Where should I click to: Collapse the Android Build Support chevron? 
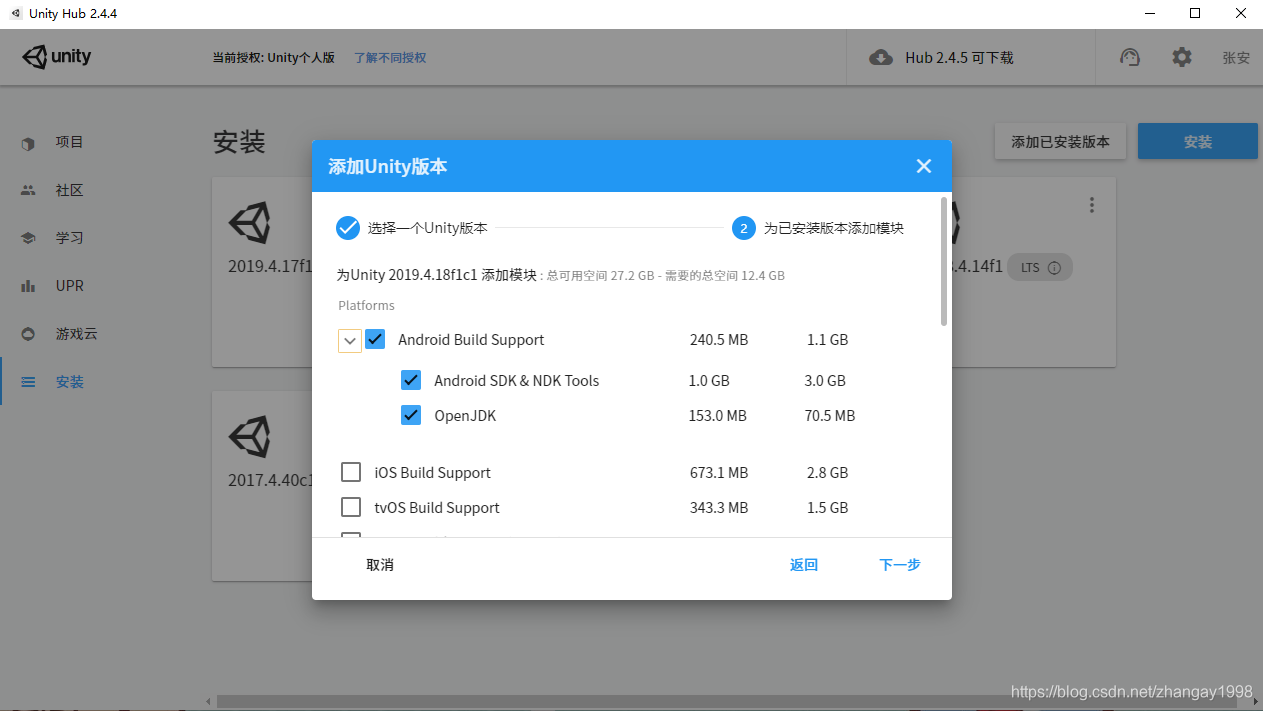tap(350, 340)
